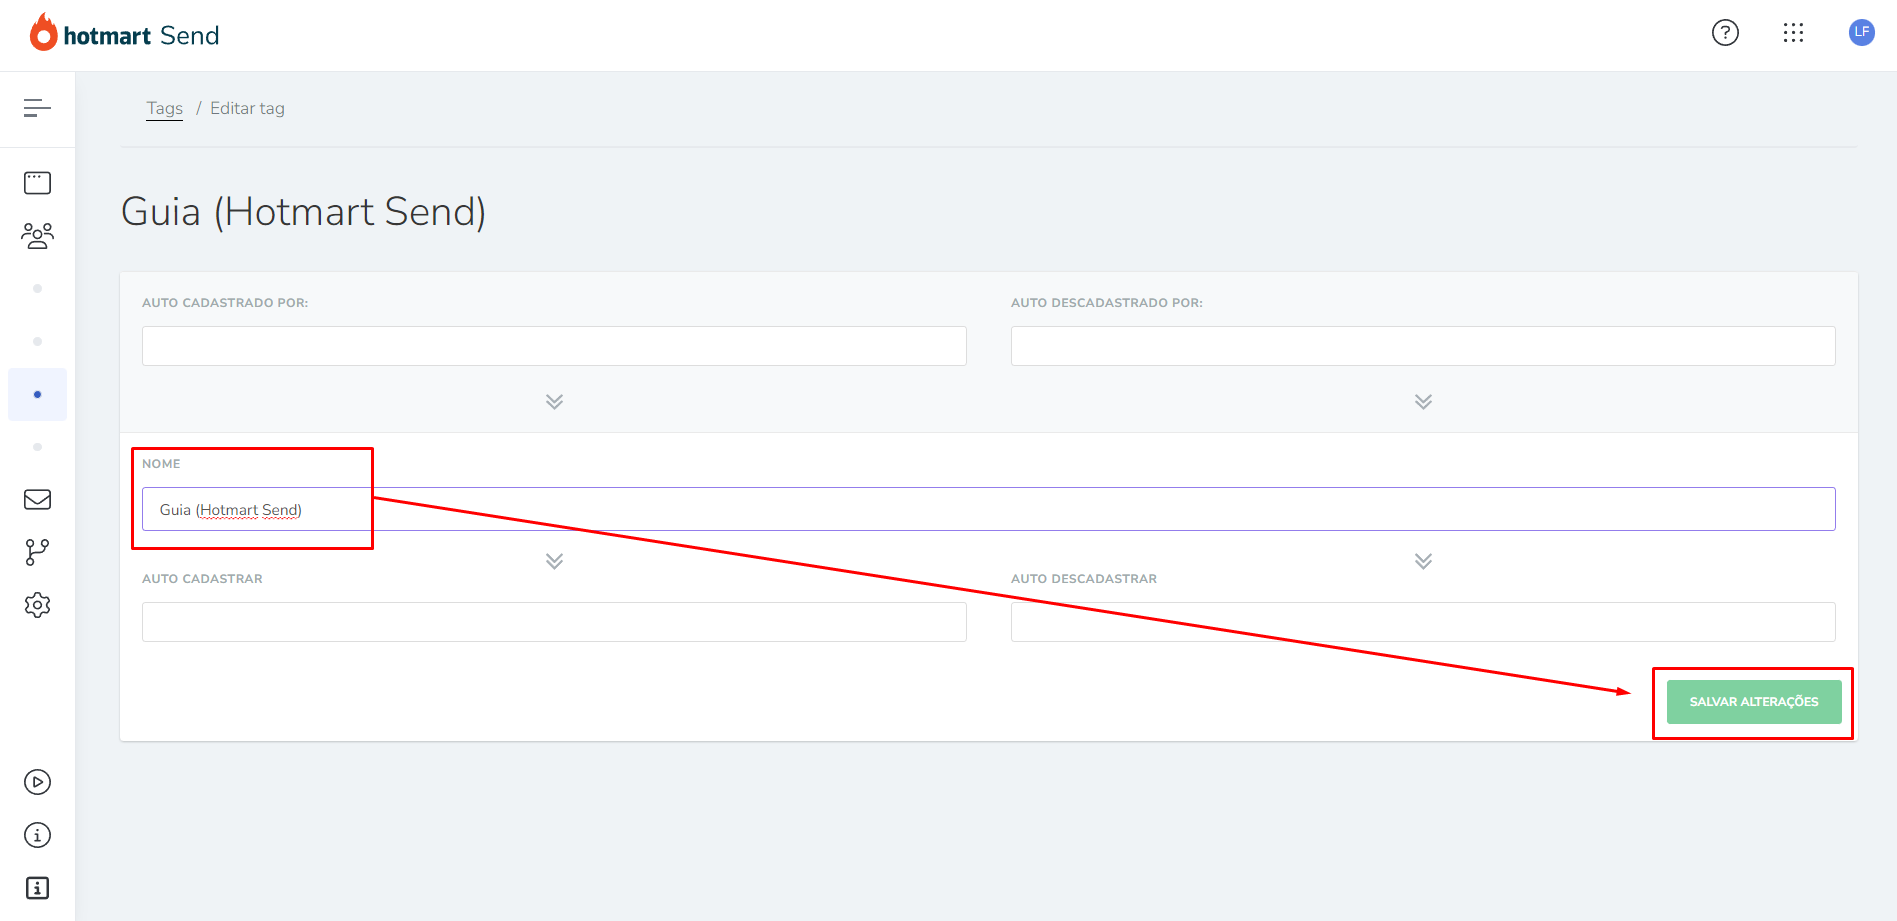
Task: Expand chevron below Auto Descadastrado Por
Action: click(x=1423, y=402)
